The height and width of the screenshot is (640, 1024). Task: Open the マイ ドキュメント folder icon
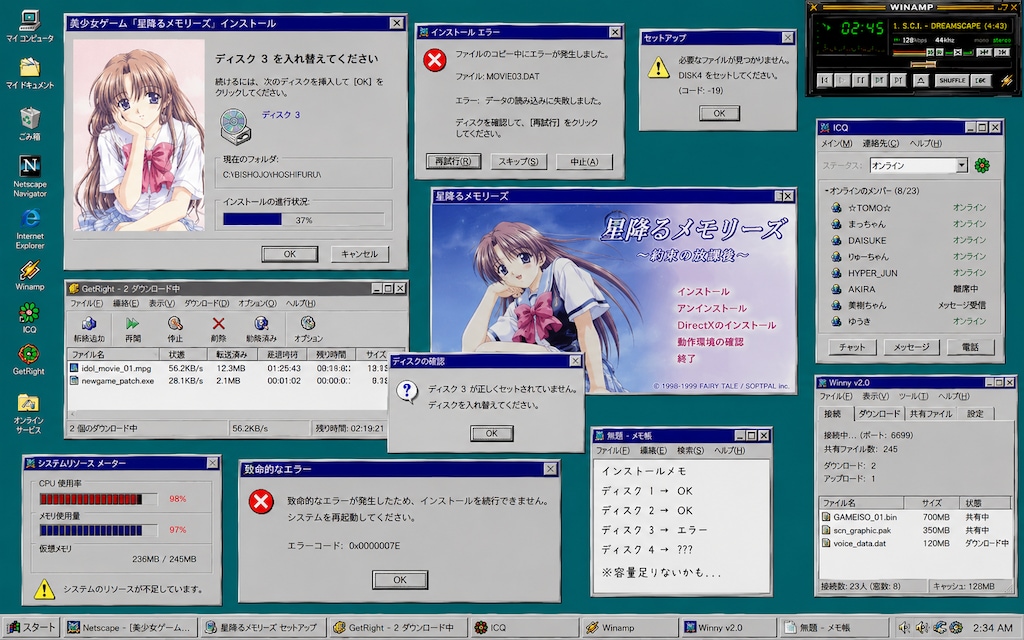pyautogui.click(x=29, y=68)
